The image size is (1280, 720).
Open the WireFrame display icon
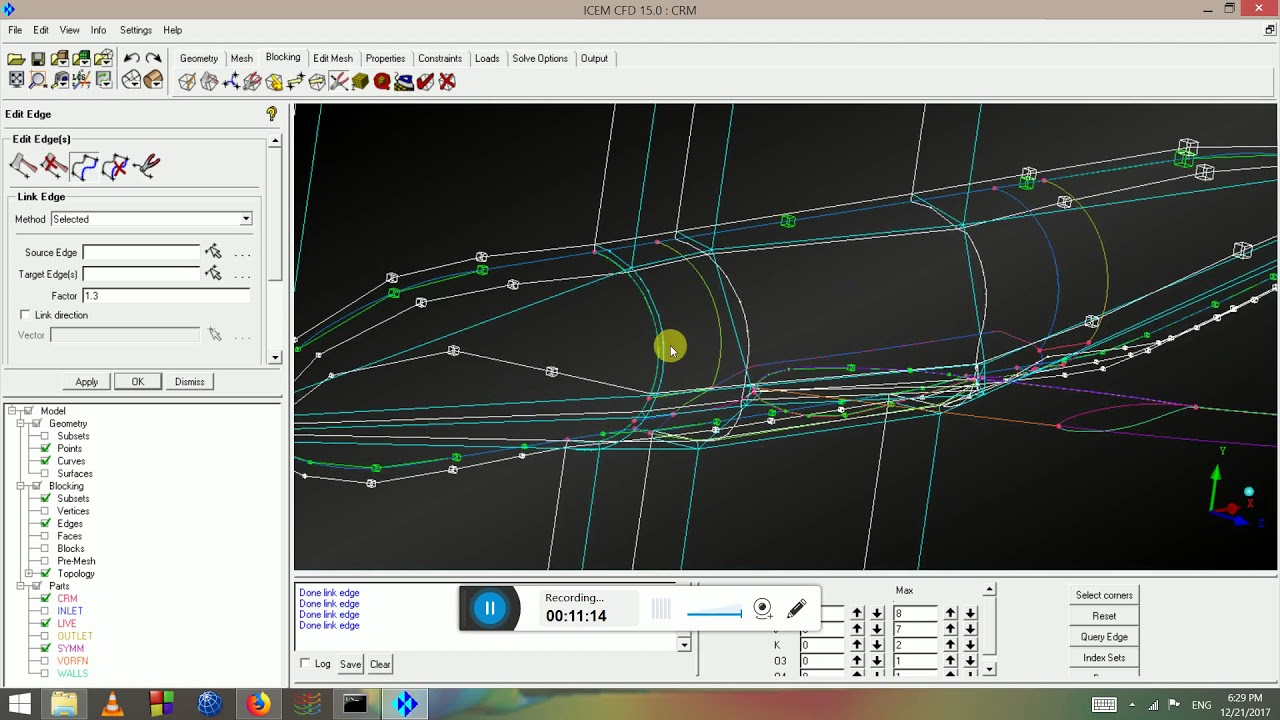pos(131,80)
